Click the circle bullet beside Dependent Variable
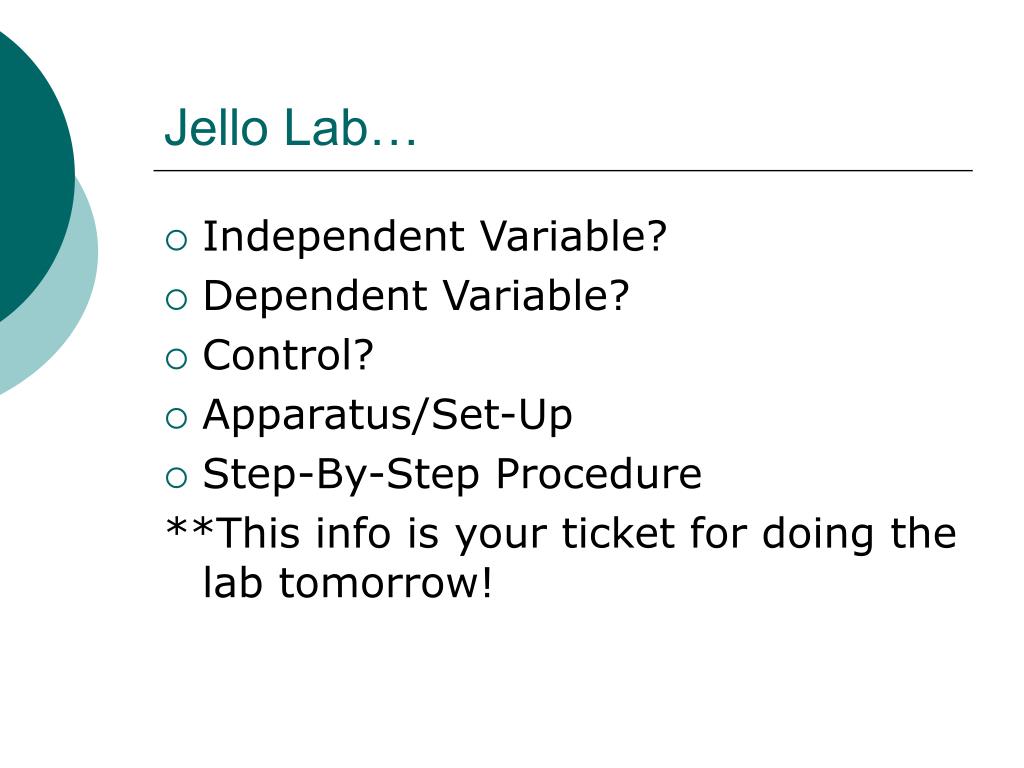The image size is (1024, 768). [x=176, y=300]
